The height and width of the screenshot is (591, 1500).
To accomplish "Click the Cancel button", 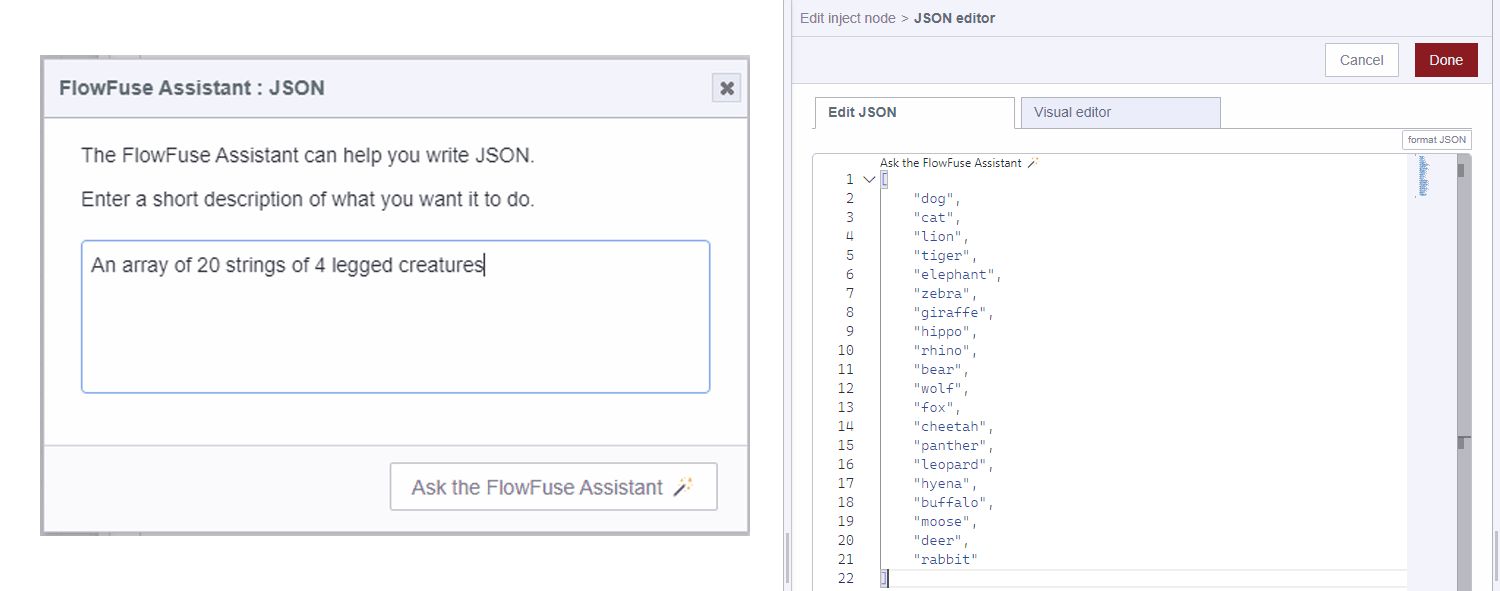I will [1361, 59].
